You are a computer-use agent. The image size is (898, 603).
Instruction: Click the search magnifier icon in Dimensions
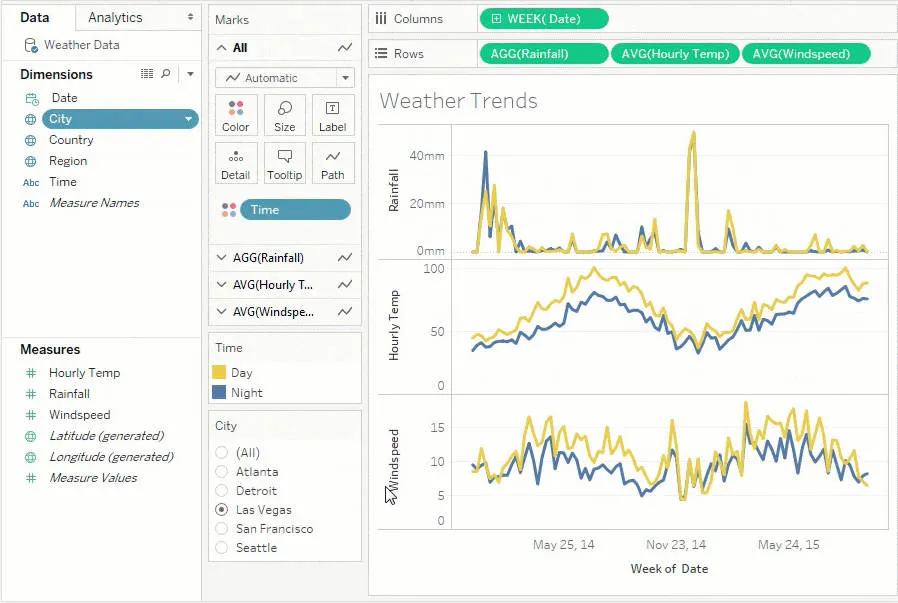coord(166,73)
